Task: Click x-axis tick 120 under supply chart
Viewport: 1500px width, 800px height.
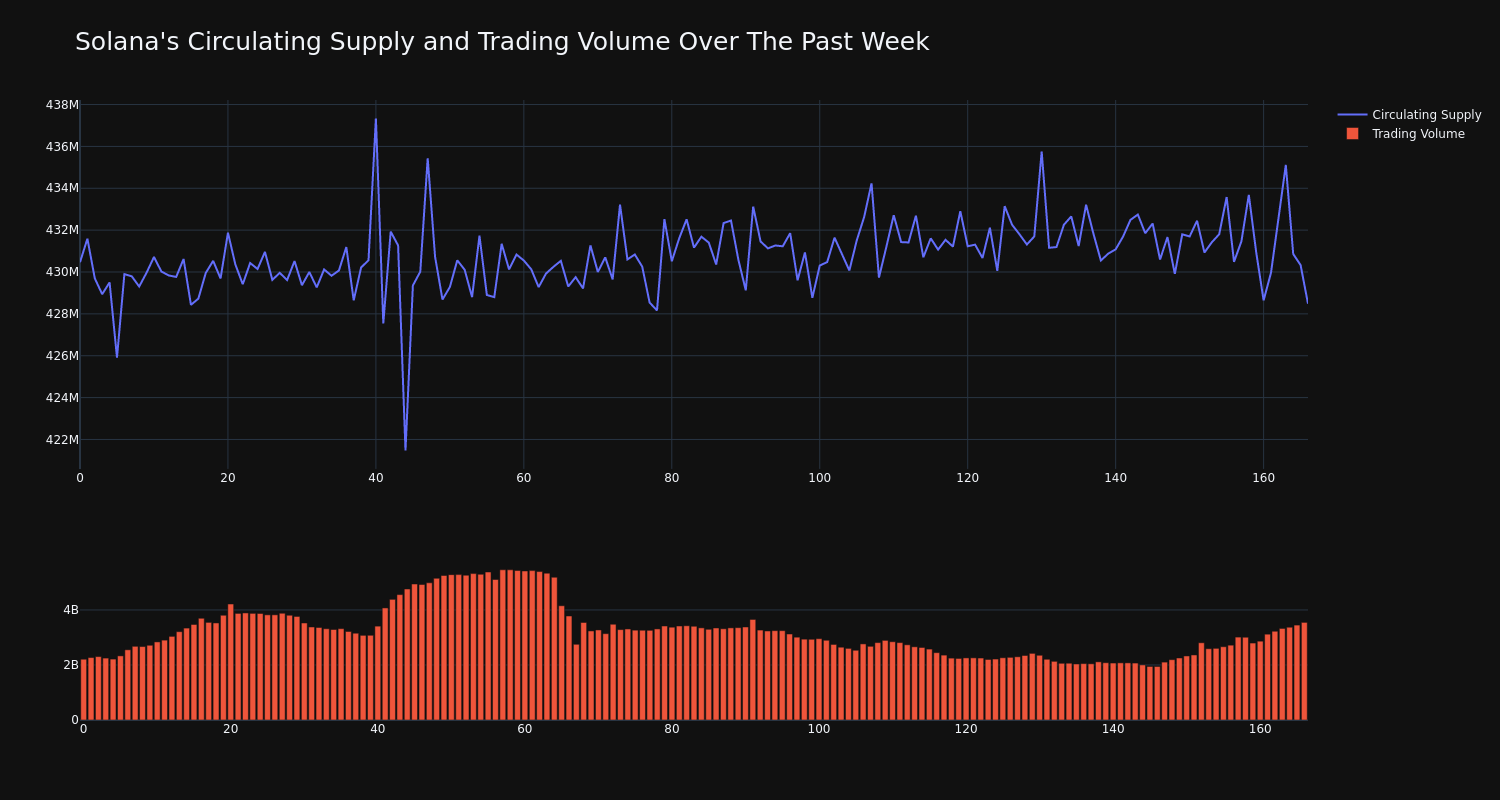Action: [968, 478]
